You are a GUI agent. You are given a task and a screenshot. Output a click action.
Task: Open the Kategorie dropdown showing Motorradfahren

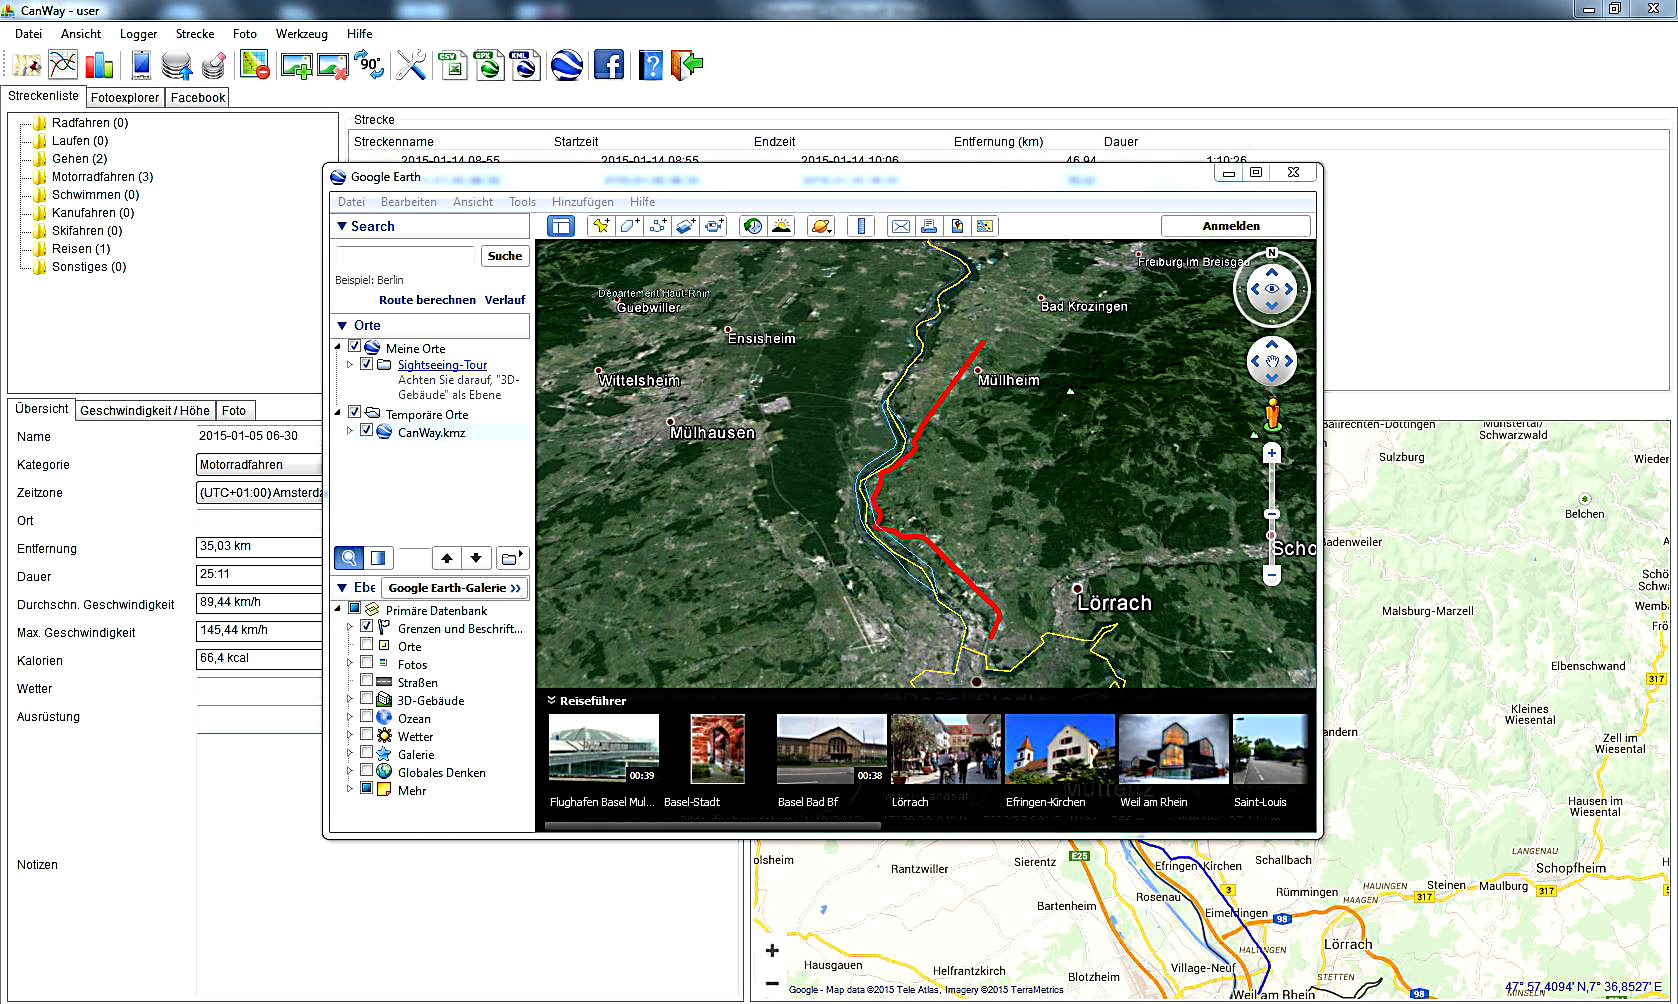259,465
